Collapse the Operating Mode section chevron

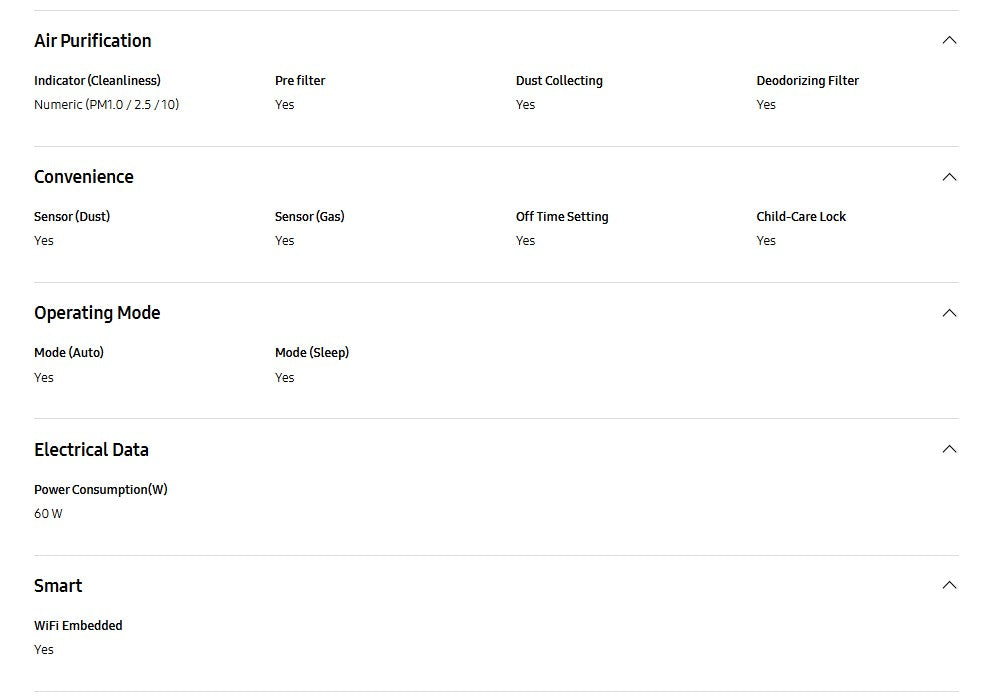coord(949,313)
